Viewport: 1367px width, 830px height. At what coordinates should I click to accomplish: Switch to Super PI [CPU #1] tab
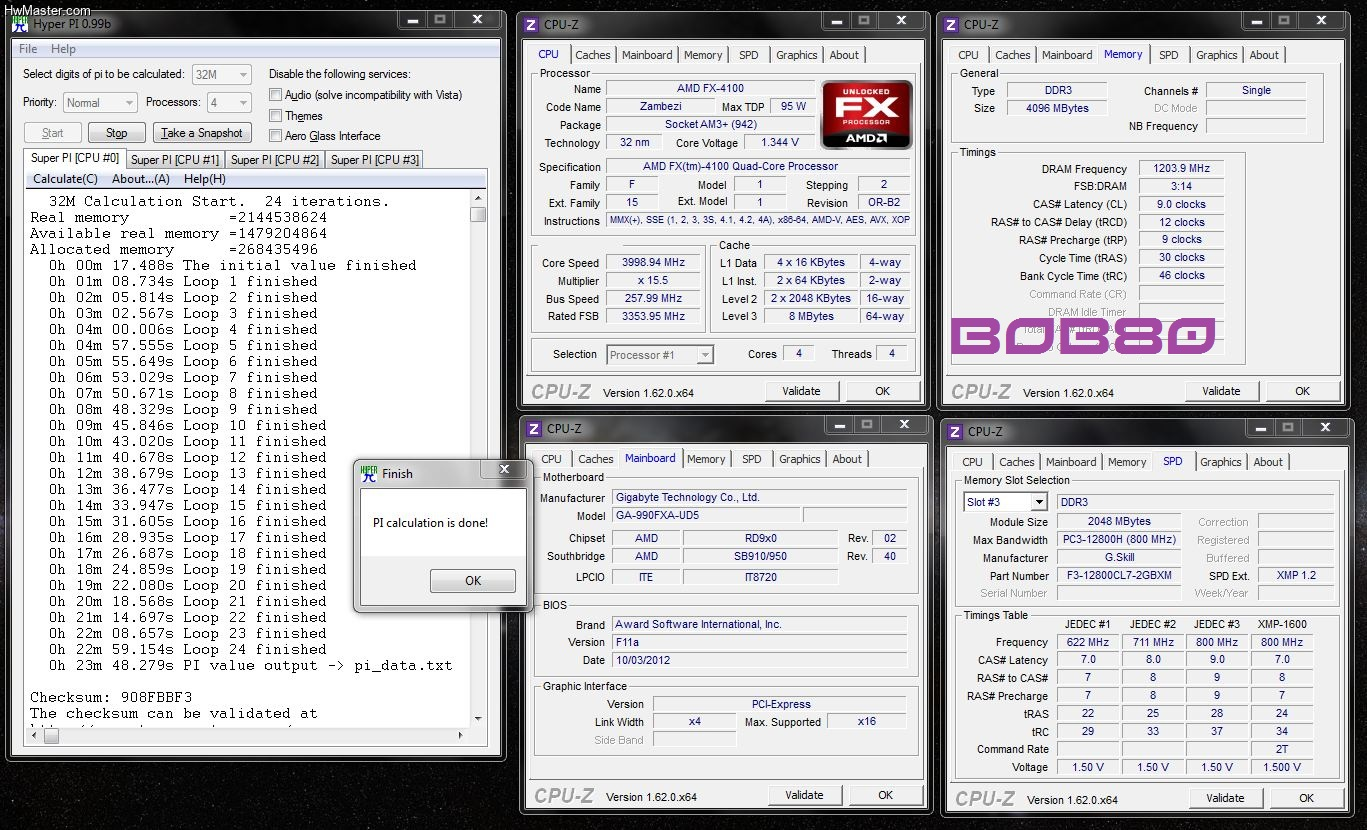point(175,159)
